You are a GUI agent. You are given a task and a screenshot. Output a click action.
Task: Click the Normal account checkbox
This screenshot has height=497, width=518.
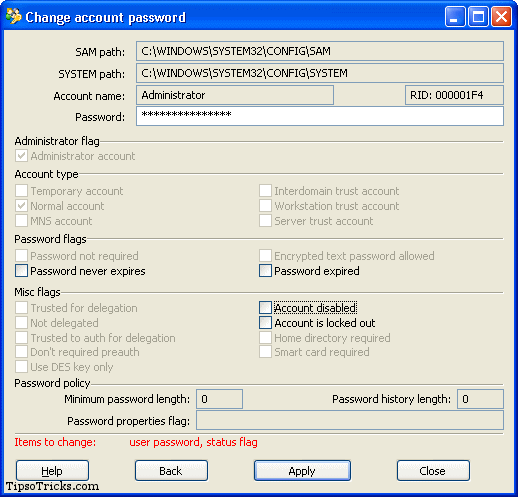click(x=21, y=206)
